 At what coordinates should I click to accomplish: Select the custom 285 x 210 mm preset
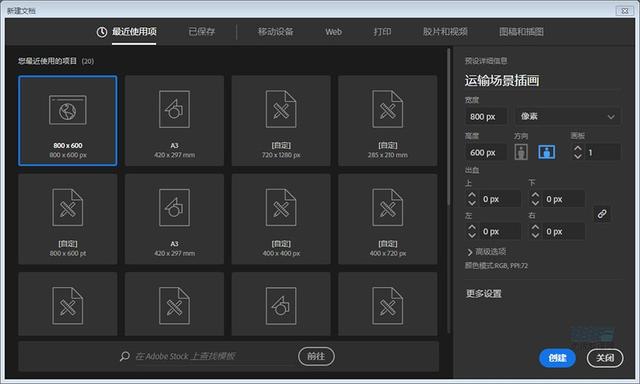pyautogui.click(x=388, y=120)
